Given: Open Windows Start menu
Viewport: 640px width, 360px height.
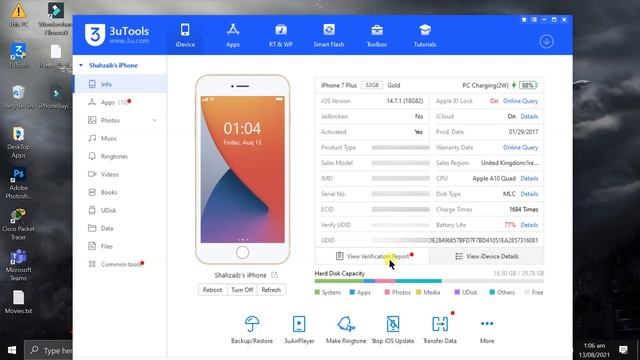Looking at the screenshot, I should pos(12,350).
